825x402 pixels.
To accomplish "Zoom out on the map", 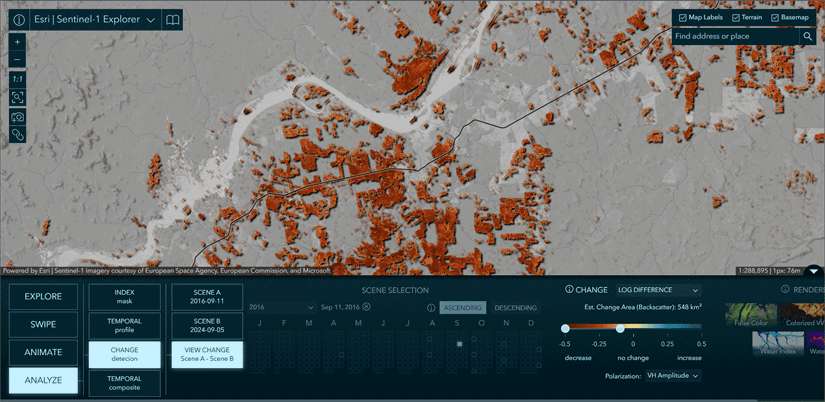I will click(x=17, y=59).
